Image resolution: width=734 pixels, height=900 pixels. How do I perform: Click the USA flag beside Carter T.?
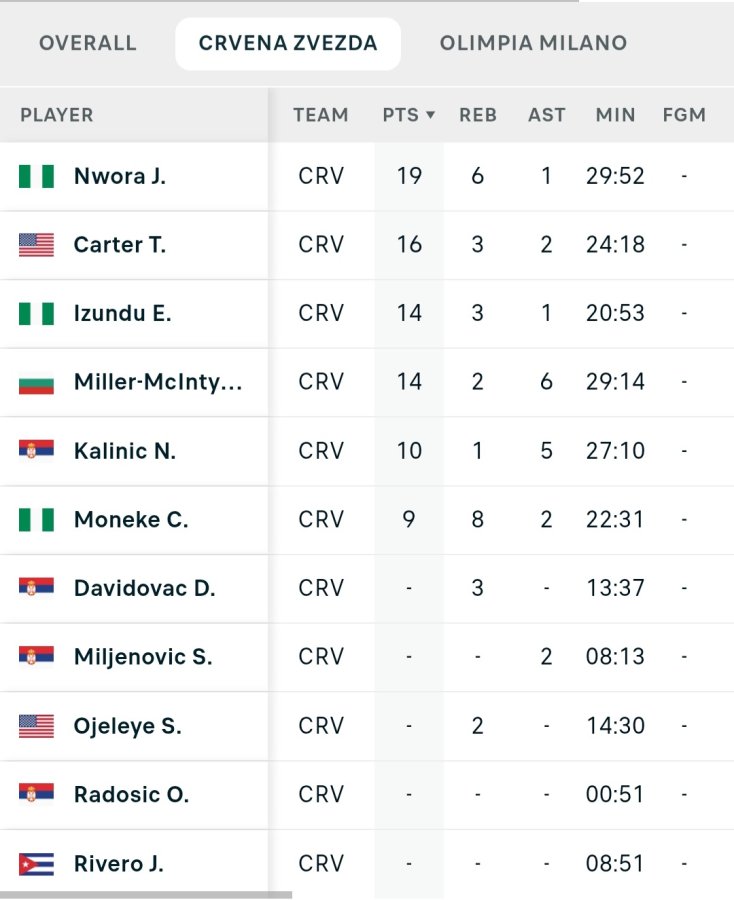point(36,244)
